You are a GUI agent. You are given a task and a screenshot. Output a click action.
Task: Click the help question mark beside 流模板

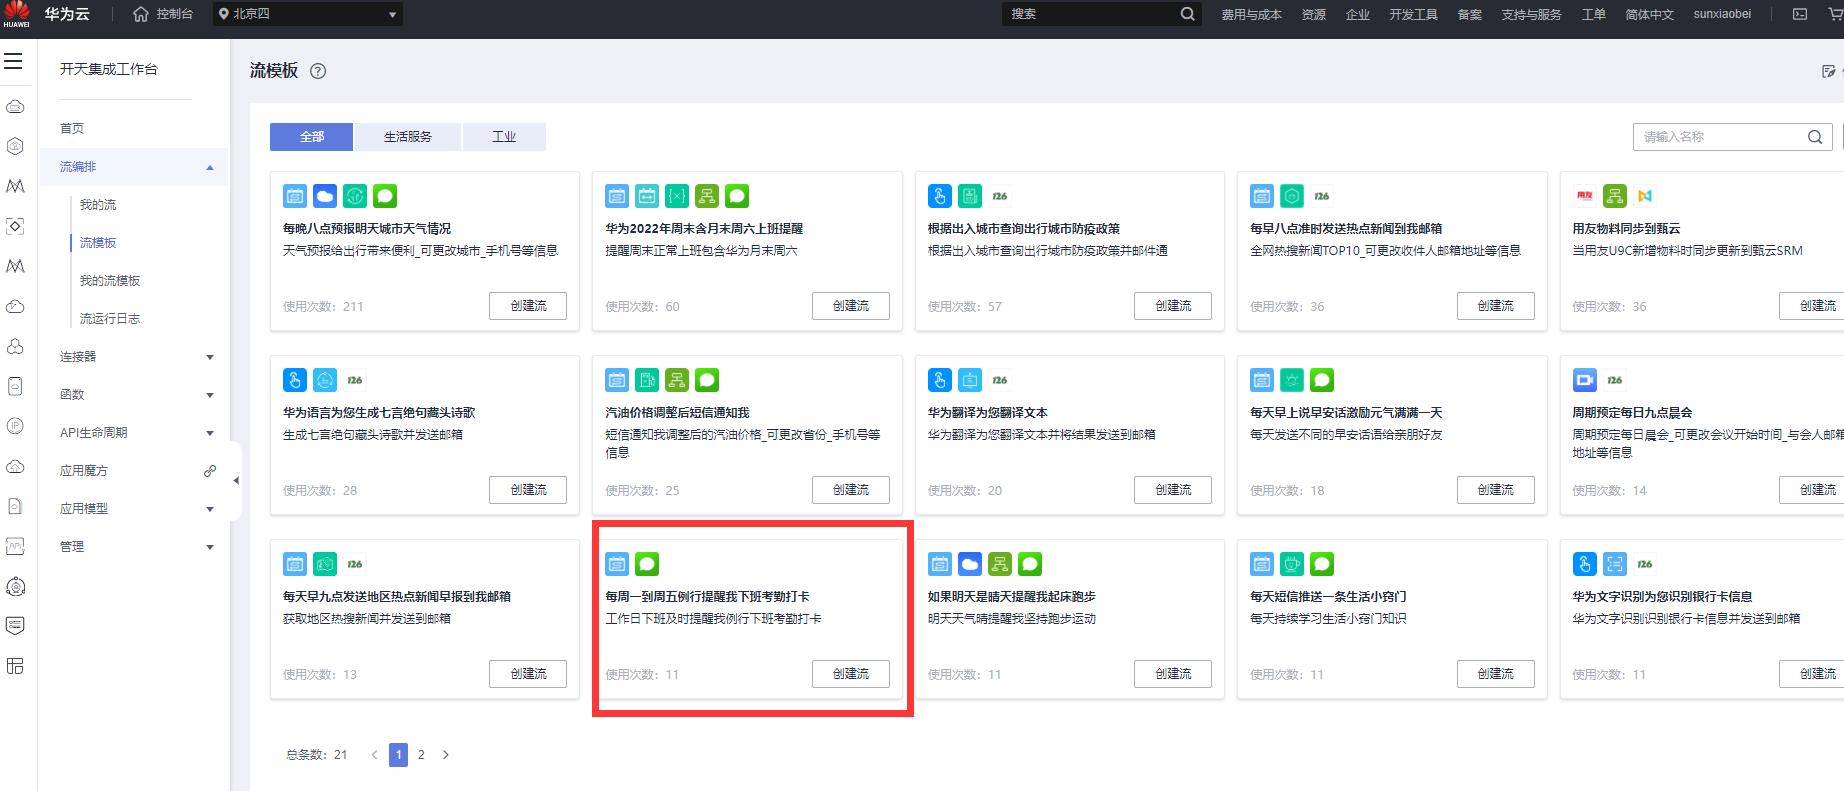pos(318,71)
